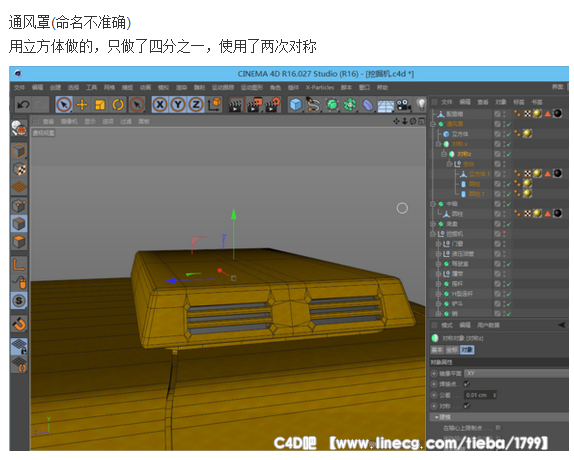574x460 pixels.
Task: Select the Edges mode cube icon
Action: click(19, 224)
